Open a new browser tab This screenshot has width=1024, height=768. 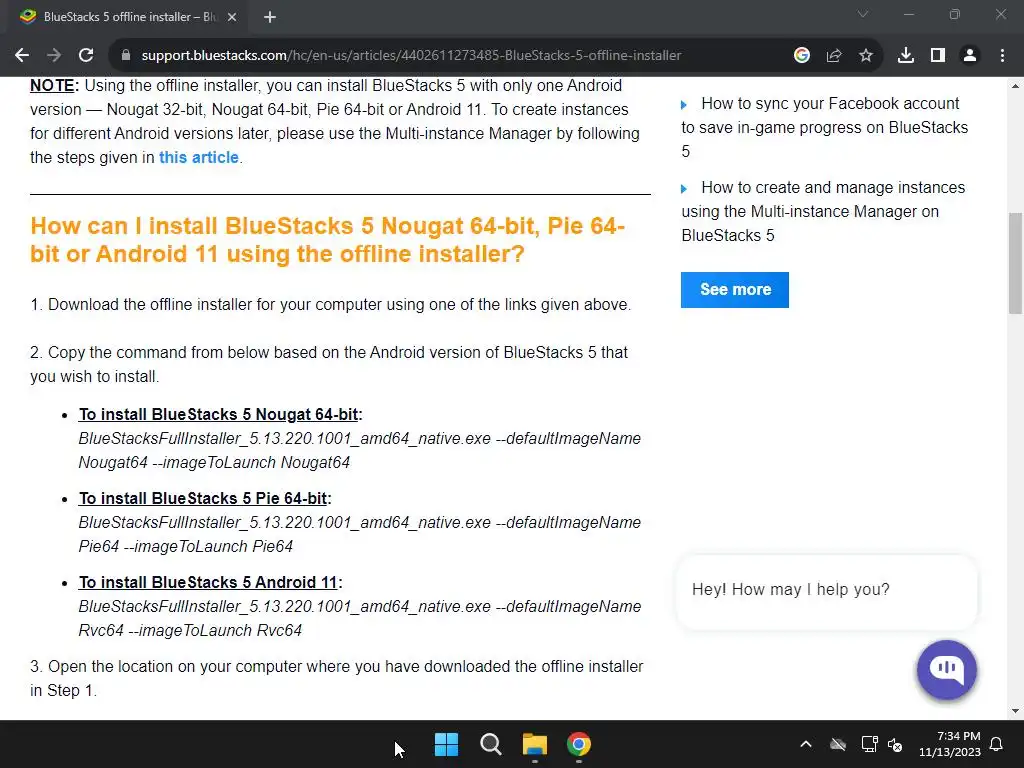point(270,17)
